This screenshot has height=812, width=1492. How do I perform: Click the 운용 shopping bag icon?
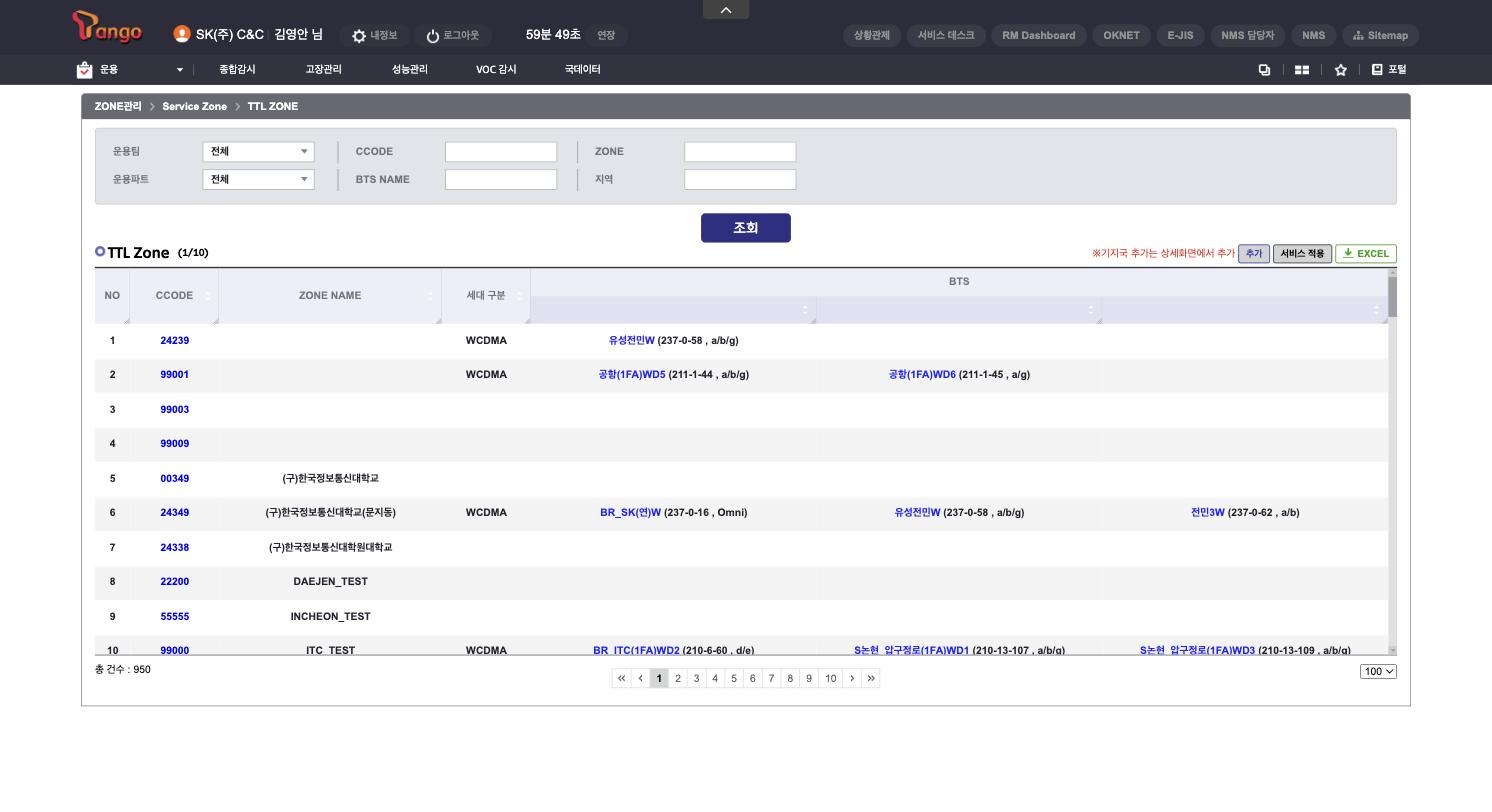[x=84, y=70]
